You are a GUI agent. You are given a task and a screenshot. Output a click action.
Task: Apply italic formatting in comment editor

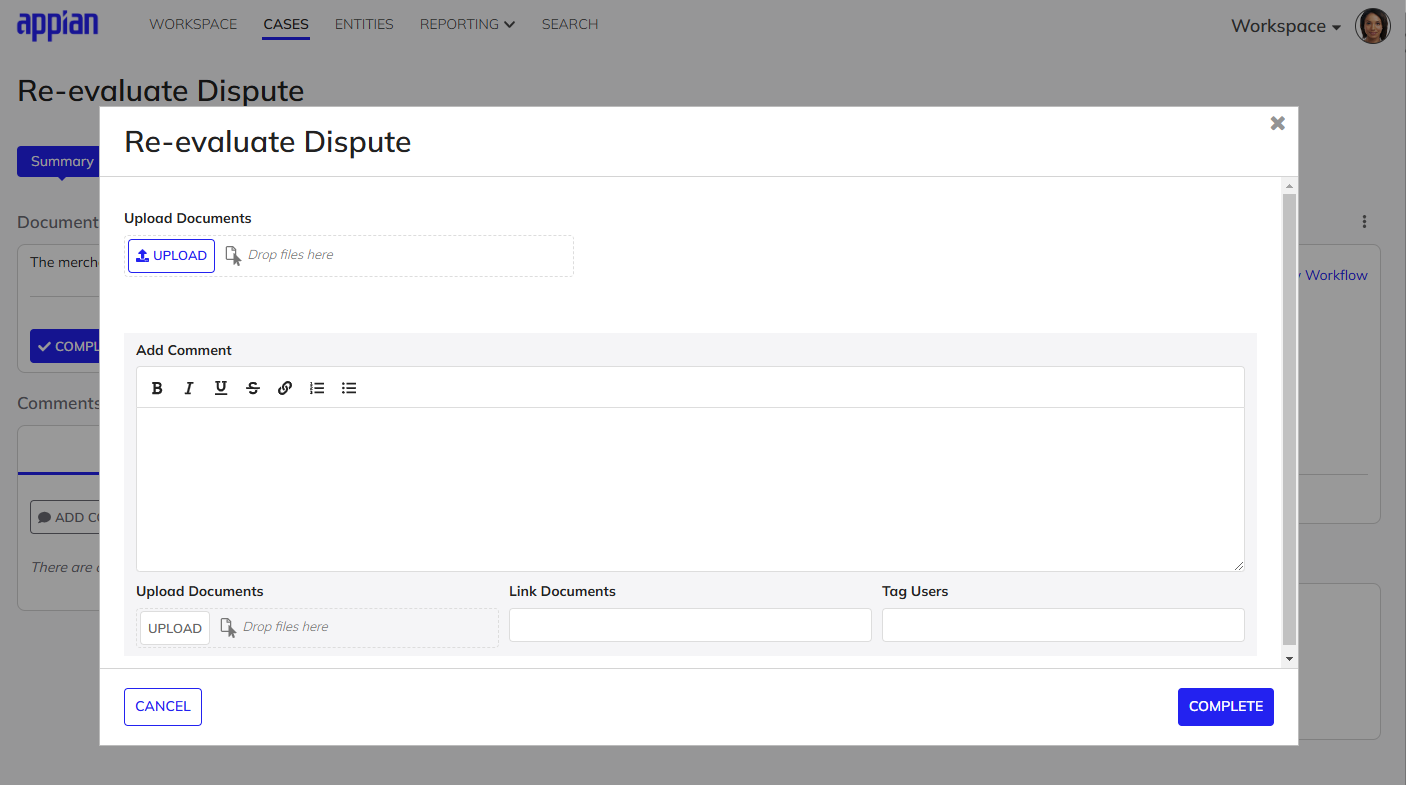188,388
